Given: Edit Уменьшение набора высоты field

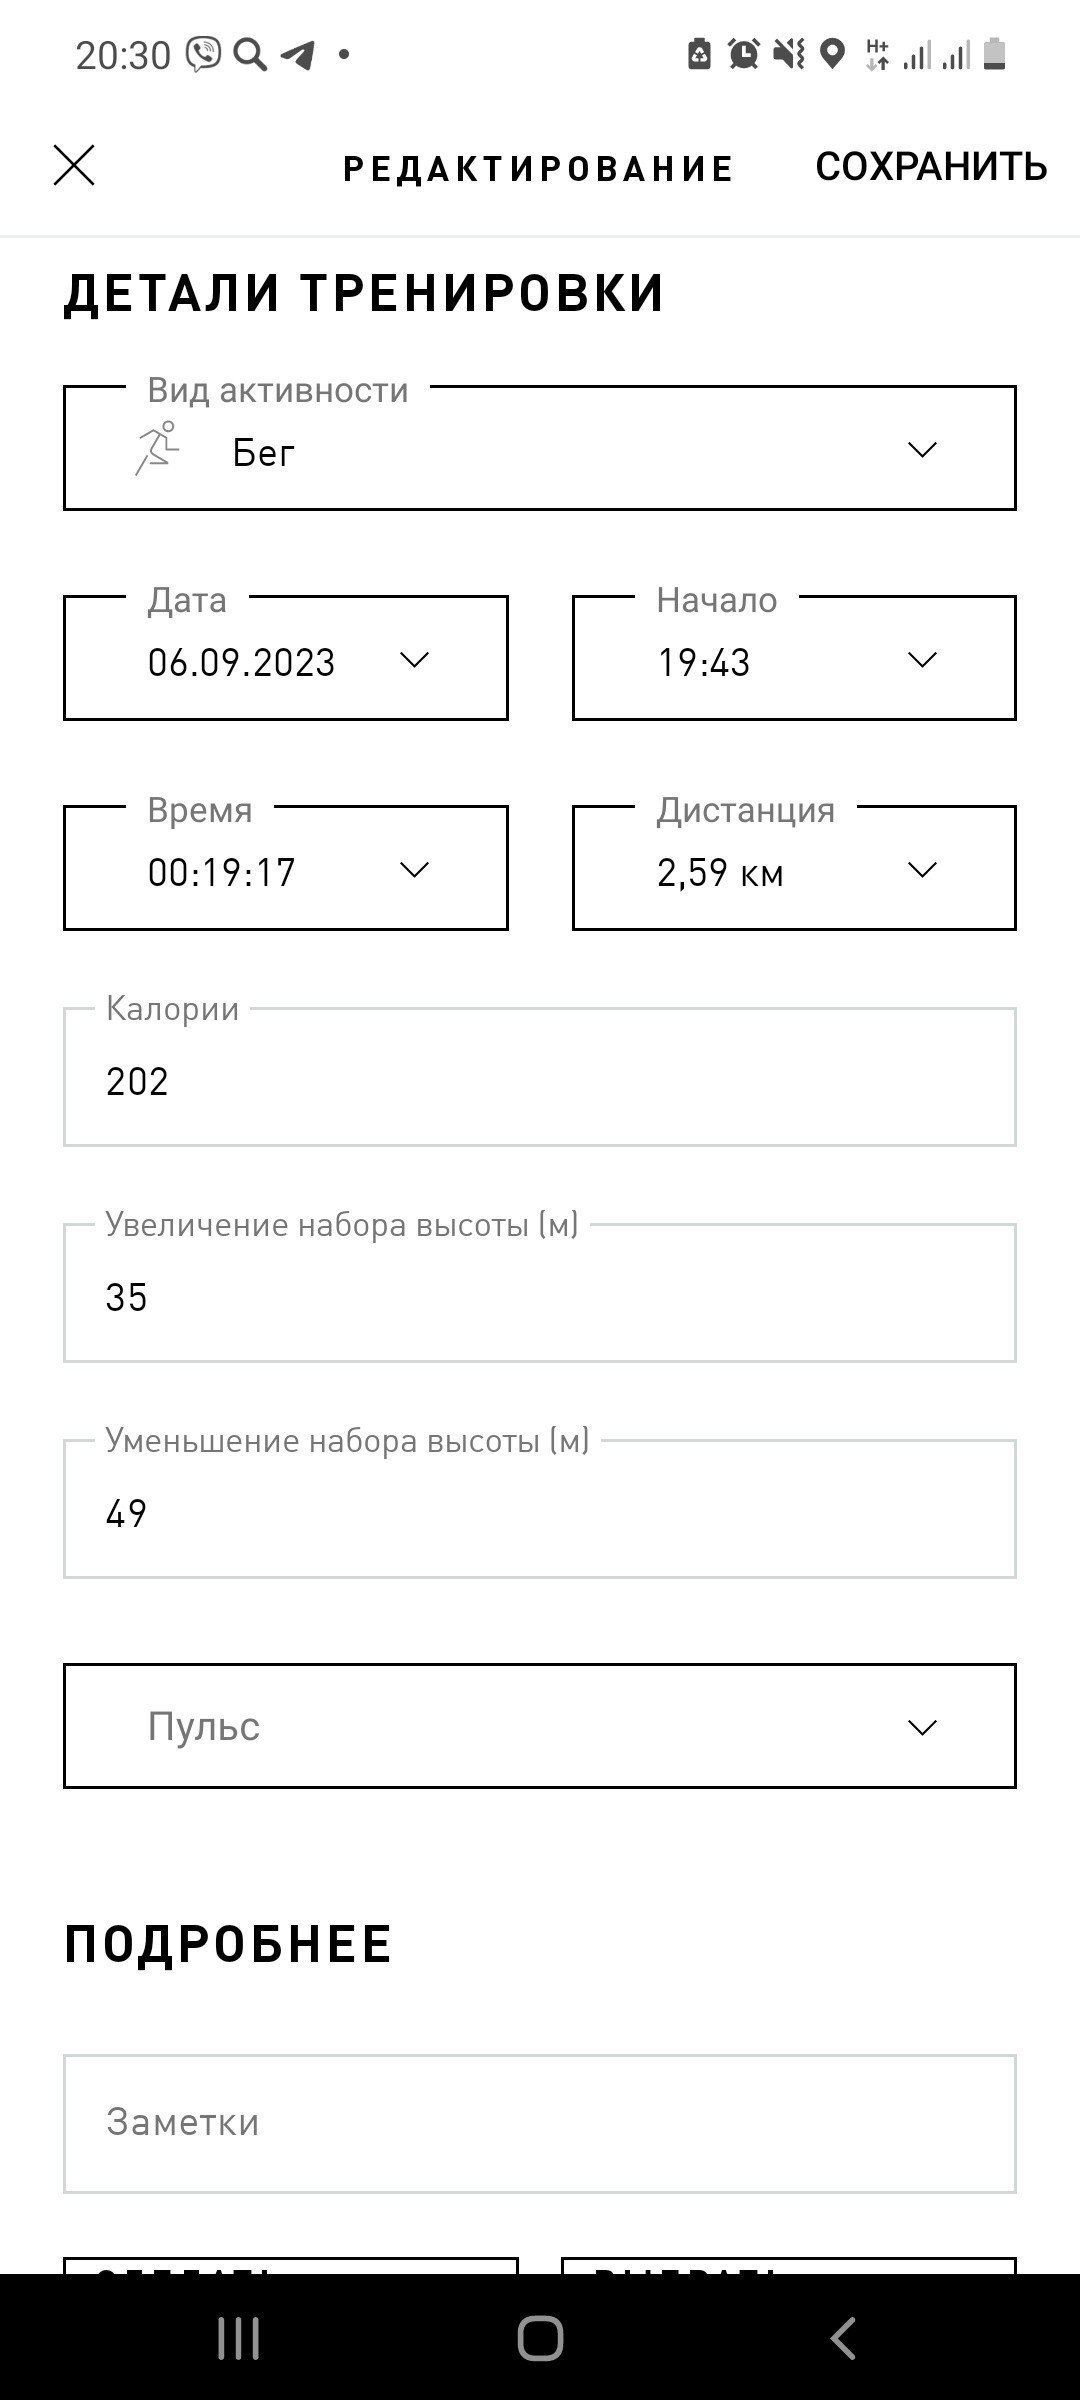Looking at the screenshot, I should pos(540,1509).
